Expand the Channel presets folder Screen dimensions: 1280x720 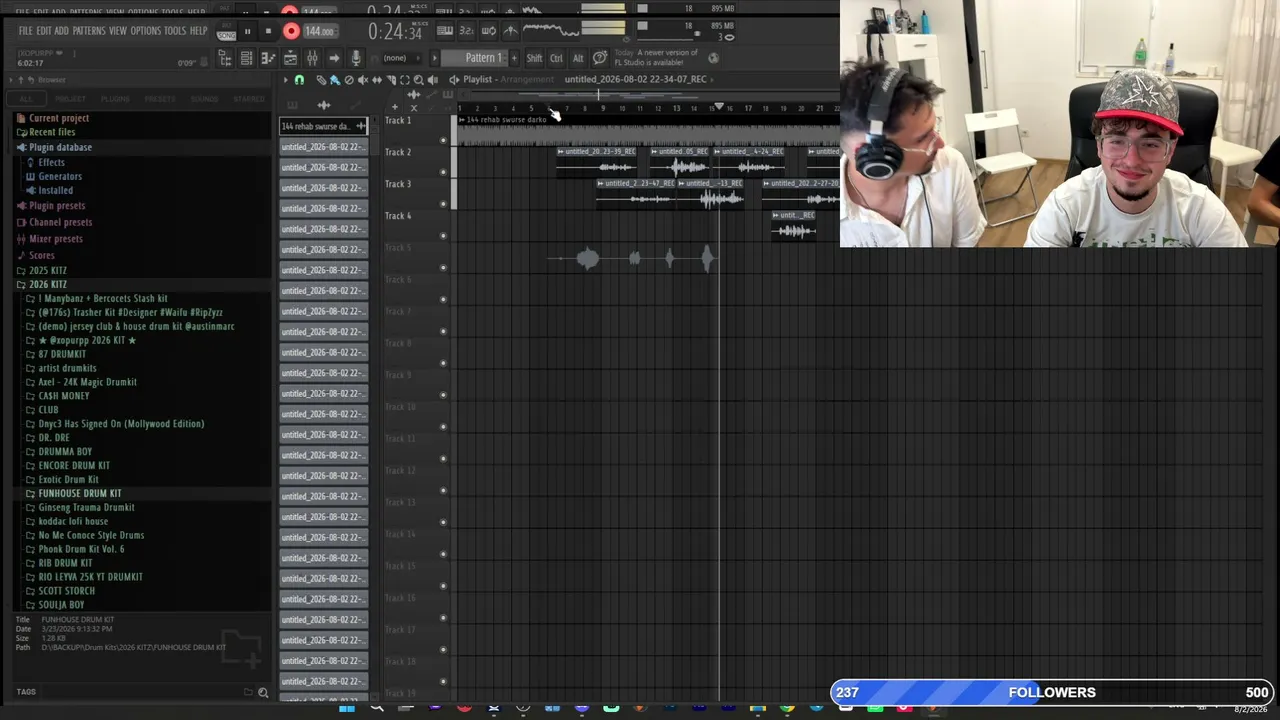click(x=60, y=222)
